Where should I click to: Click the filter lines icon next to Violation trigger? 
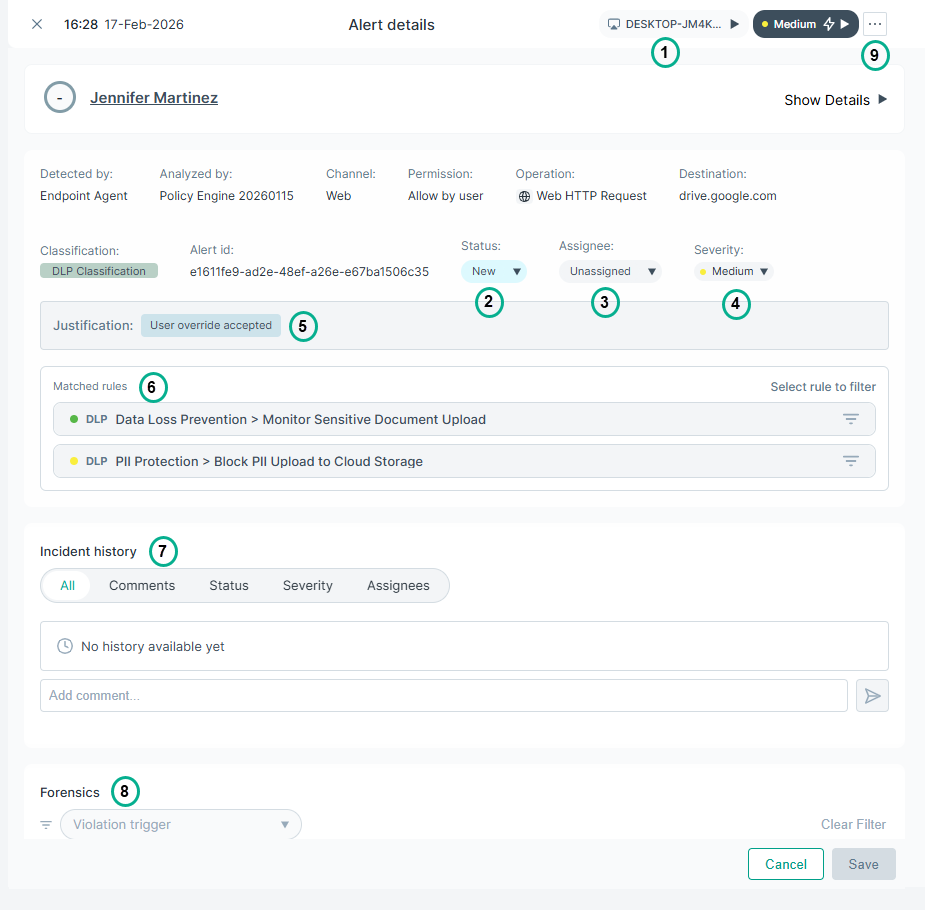tap(46, 825)
